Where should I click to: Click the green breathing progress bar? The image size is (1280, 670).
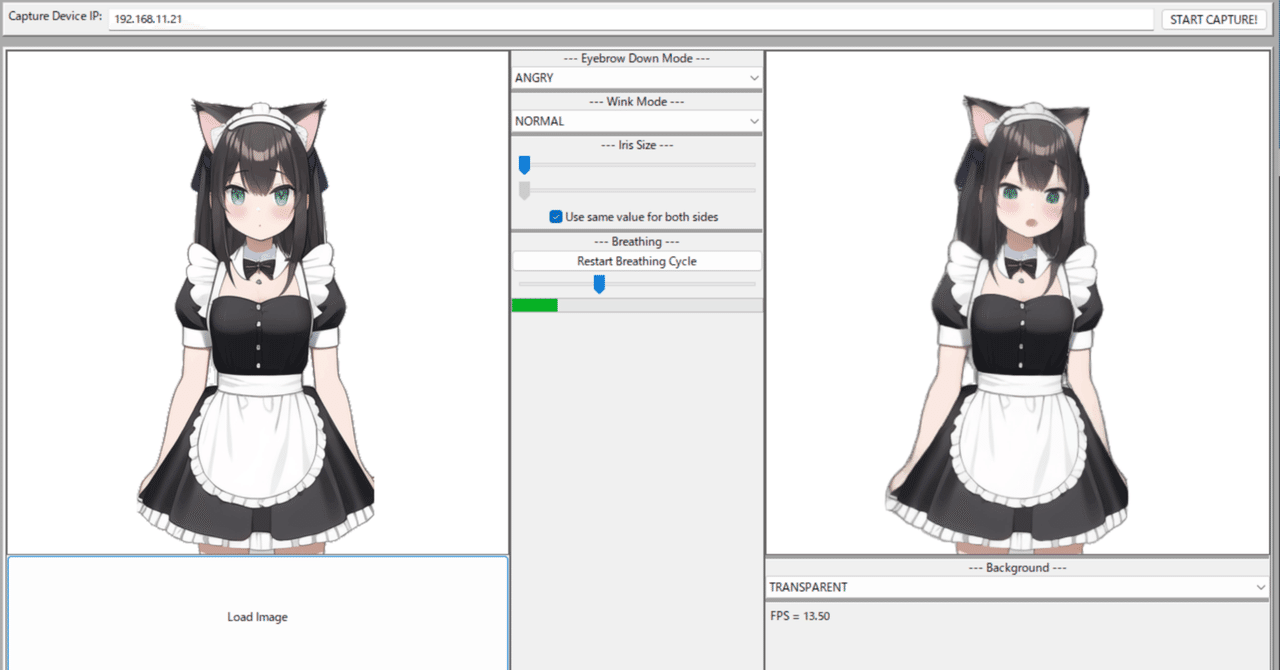[x=534, y=304]
